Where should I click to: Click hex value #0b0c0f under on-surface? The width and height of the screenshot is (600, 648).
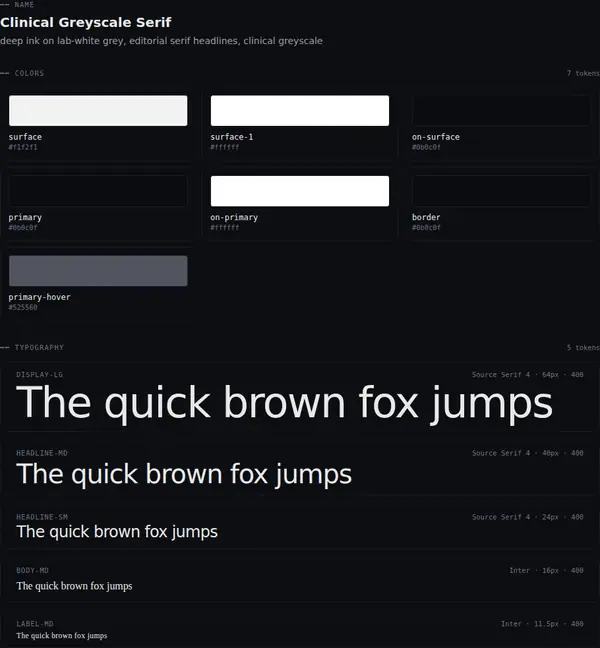[426, 147]
